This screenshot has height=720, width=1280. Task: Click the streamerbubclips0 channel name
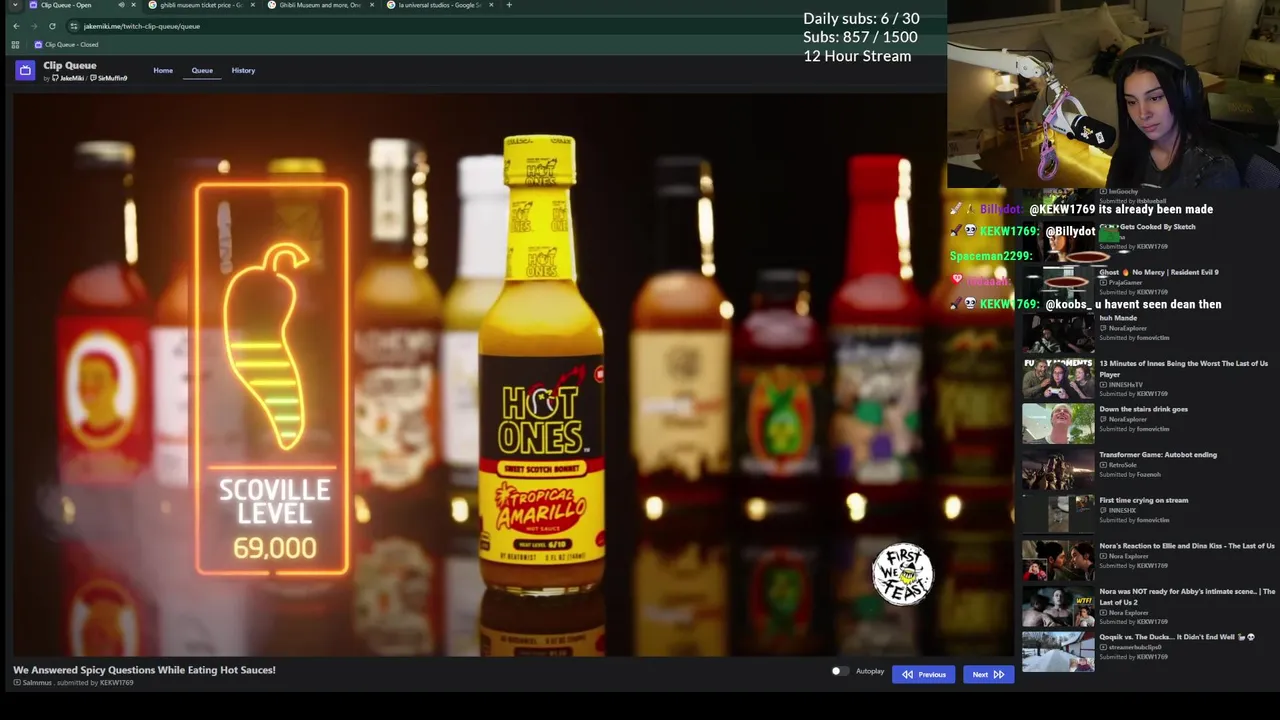[1137, 647]
